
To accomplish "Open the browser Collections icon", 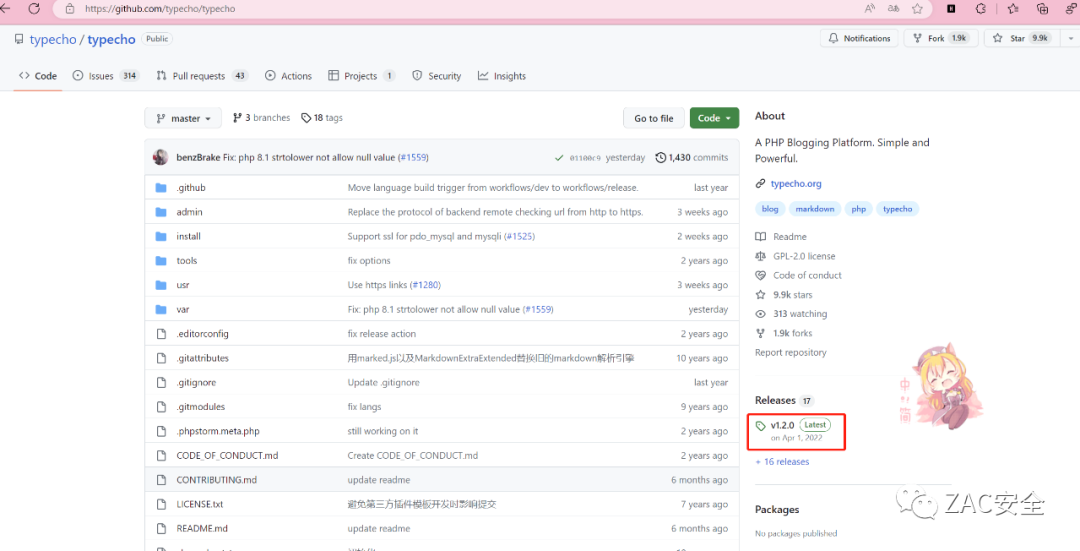I will (x=1043, y=9).
